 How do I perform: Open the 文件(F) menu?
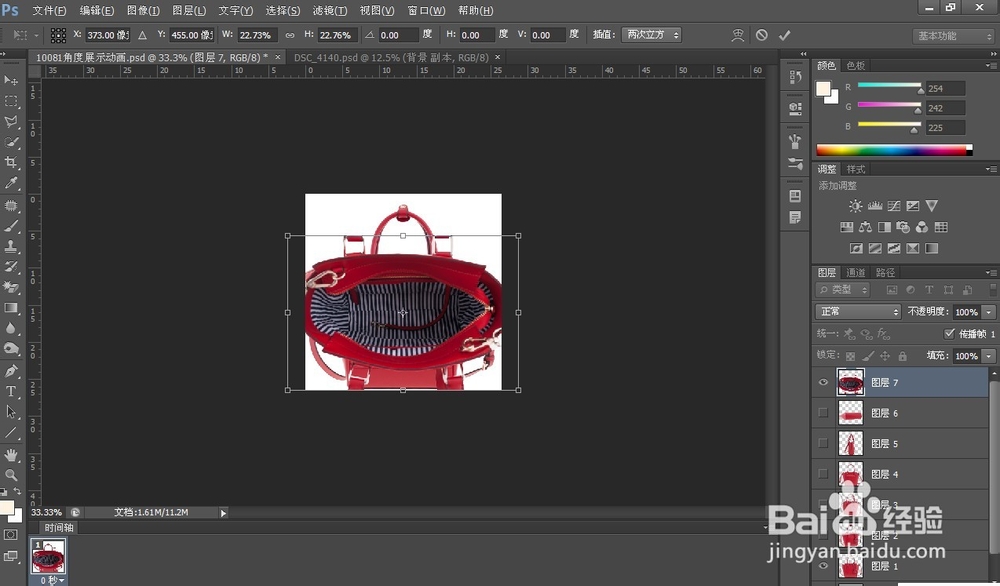(x=49, y=11)
